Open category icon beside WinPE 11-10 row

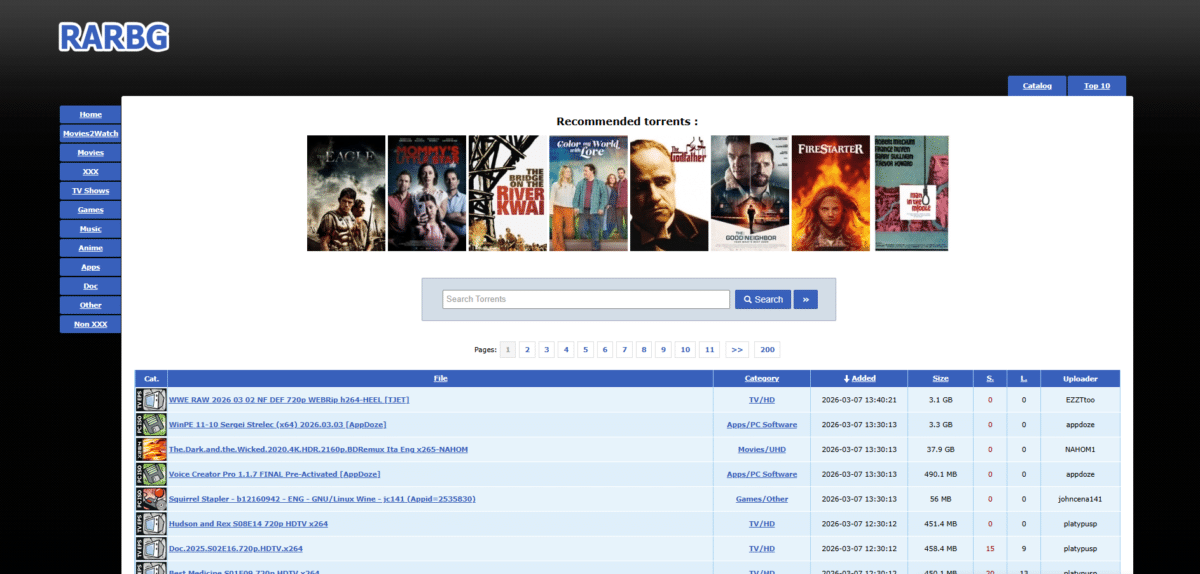click(151, 425)
